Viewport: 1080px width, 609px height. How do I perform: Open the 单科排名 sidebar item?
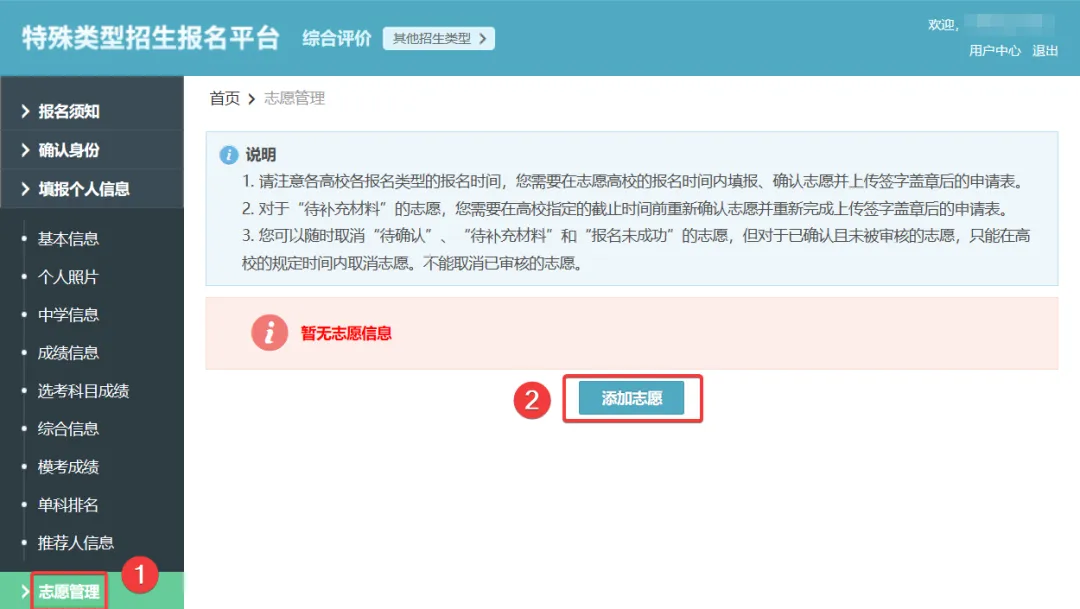click(x=68, y=505)
